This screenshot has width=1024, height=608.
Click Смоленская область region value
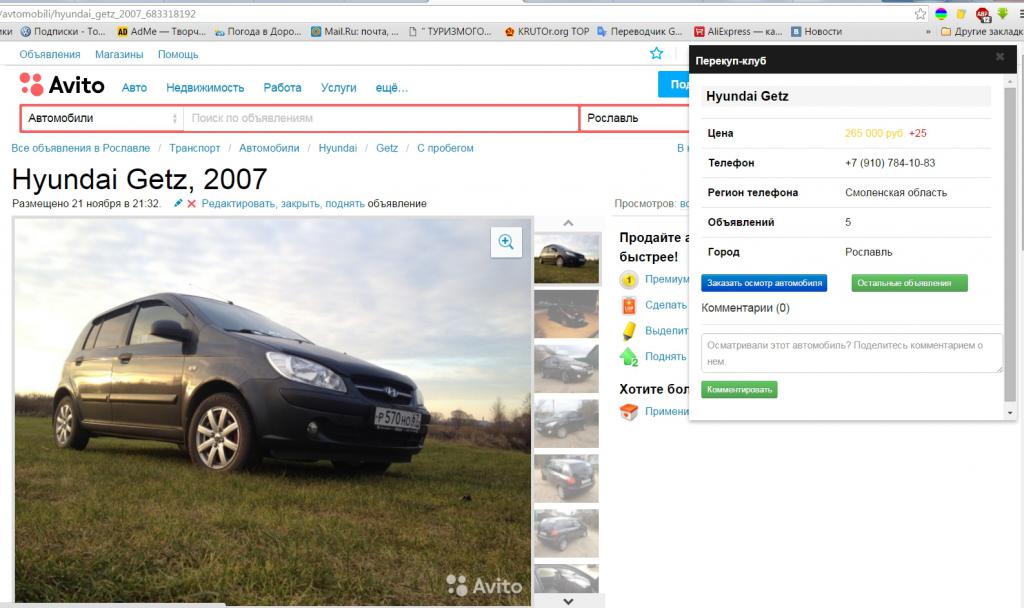896,193
